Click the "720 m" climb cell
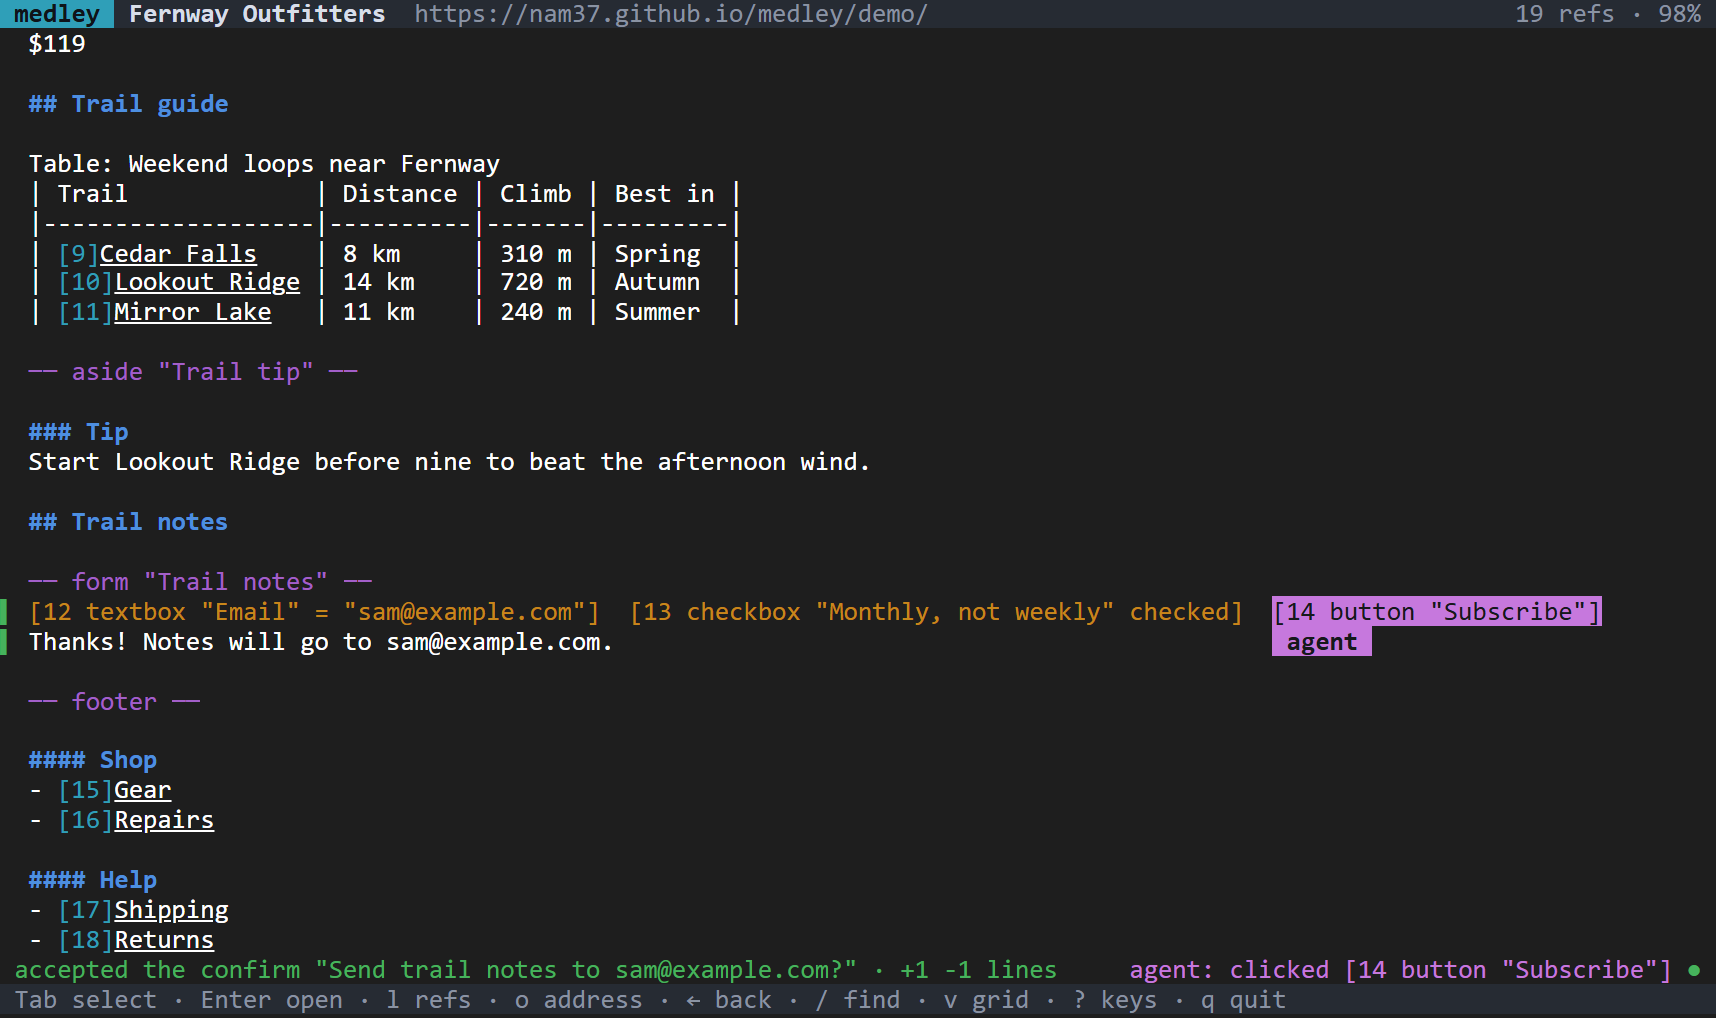 pyautogui.click(x=536, y=282)
